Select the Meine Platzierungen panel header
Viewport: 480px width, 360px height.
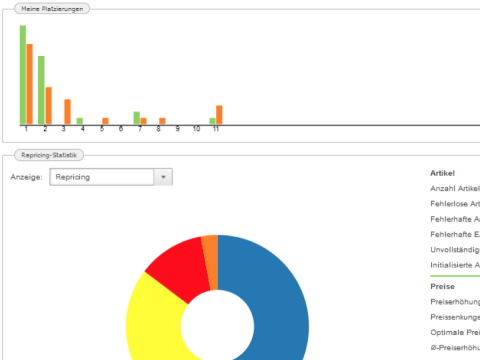point(52,9)
